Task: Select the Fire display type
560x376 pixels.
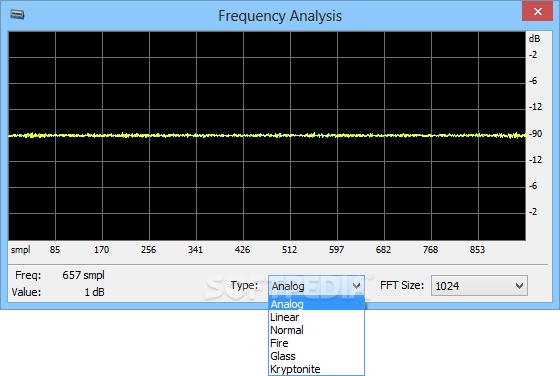Action: [316, 343]
